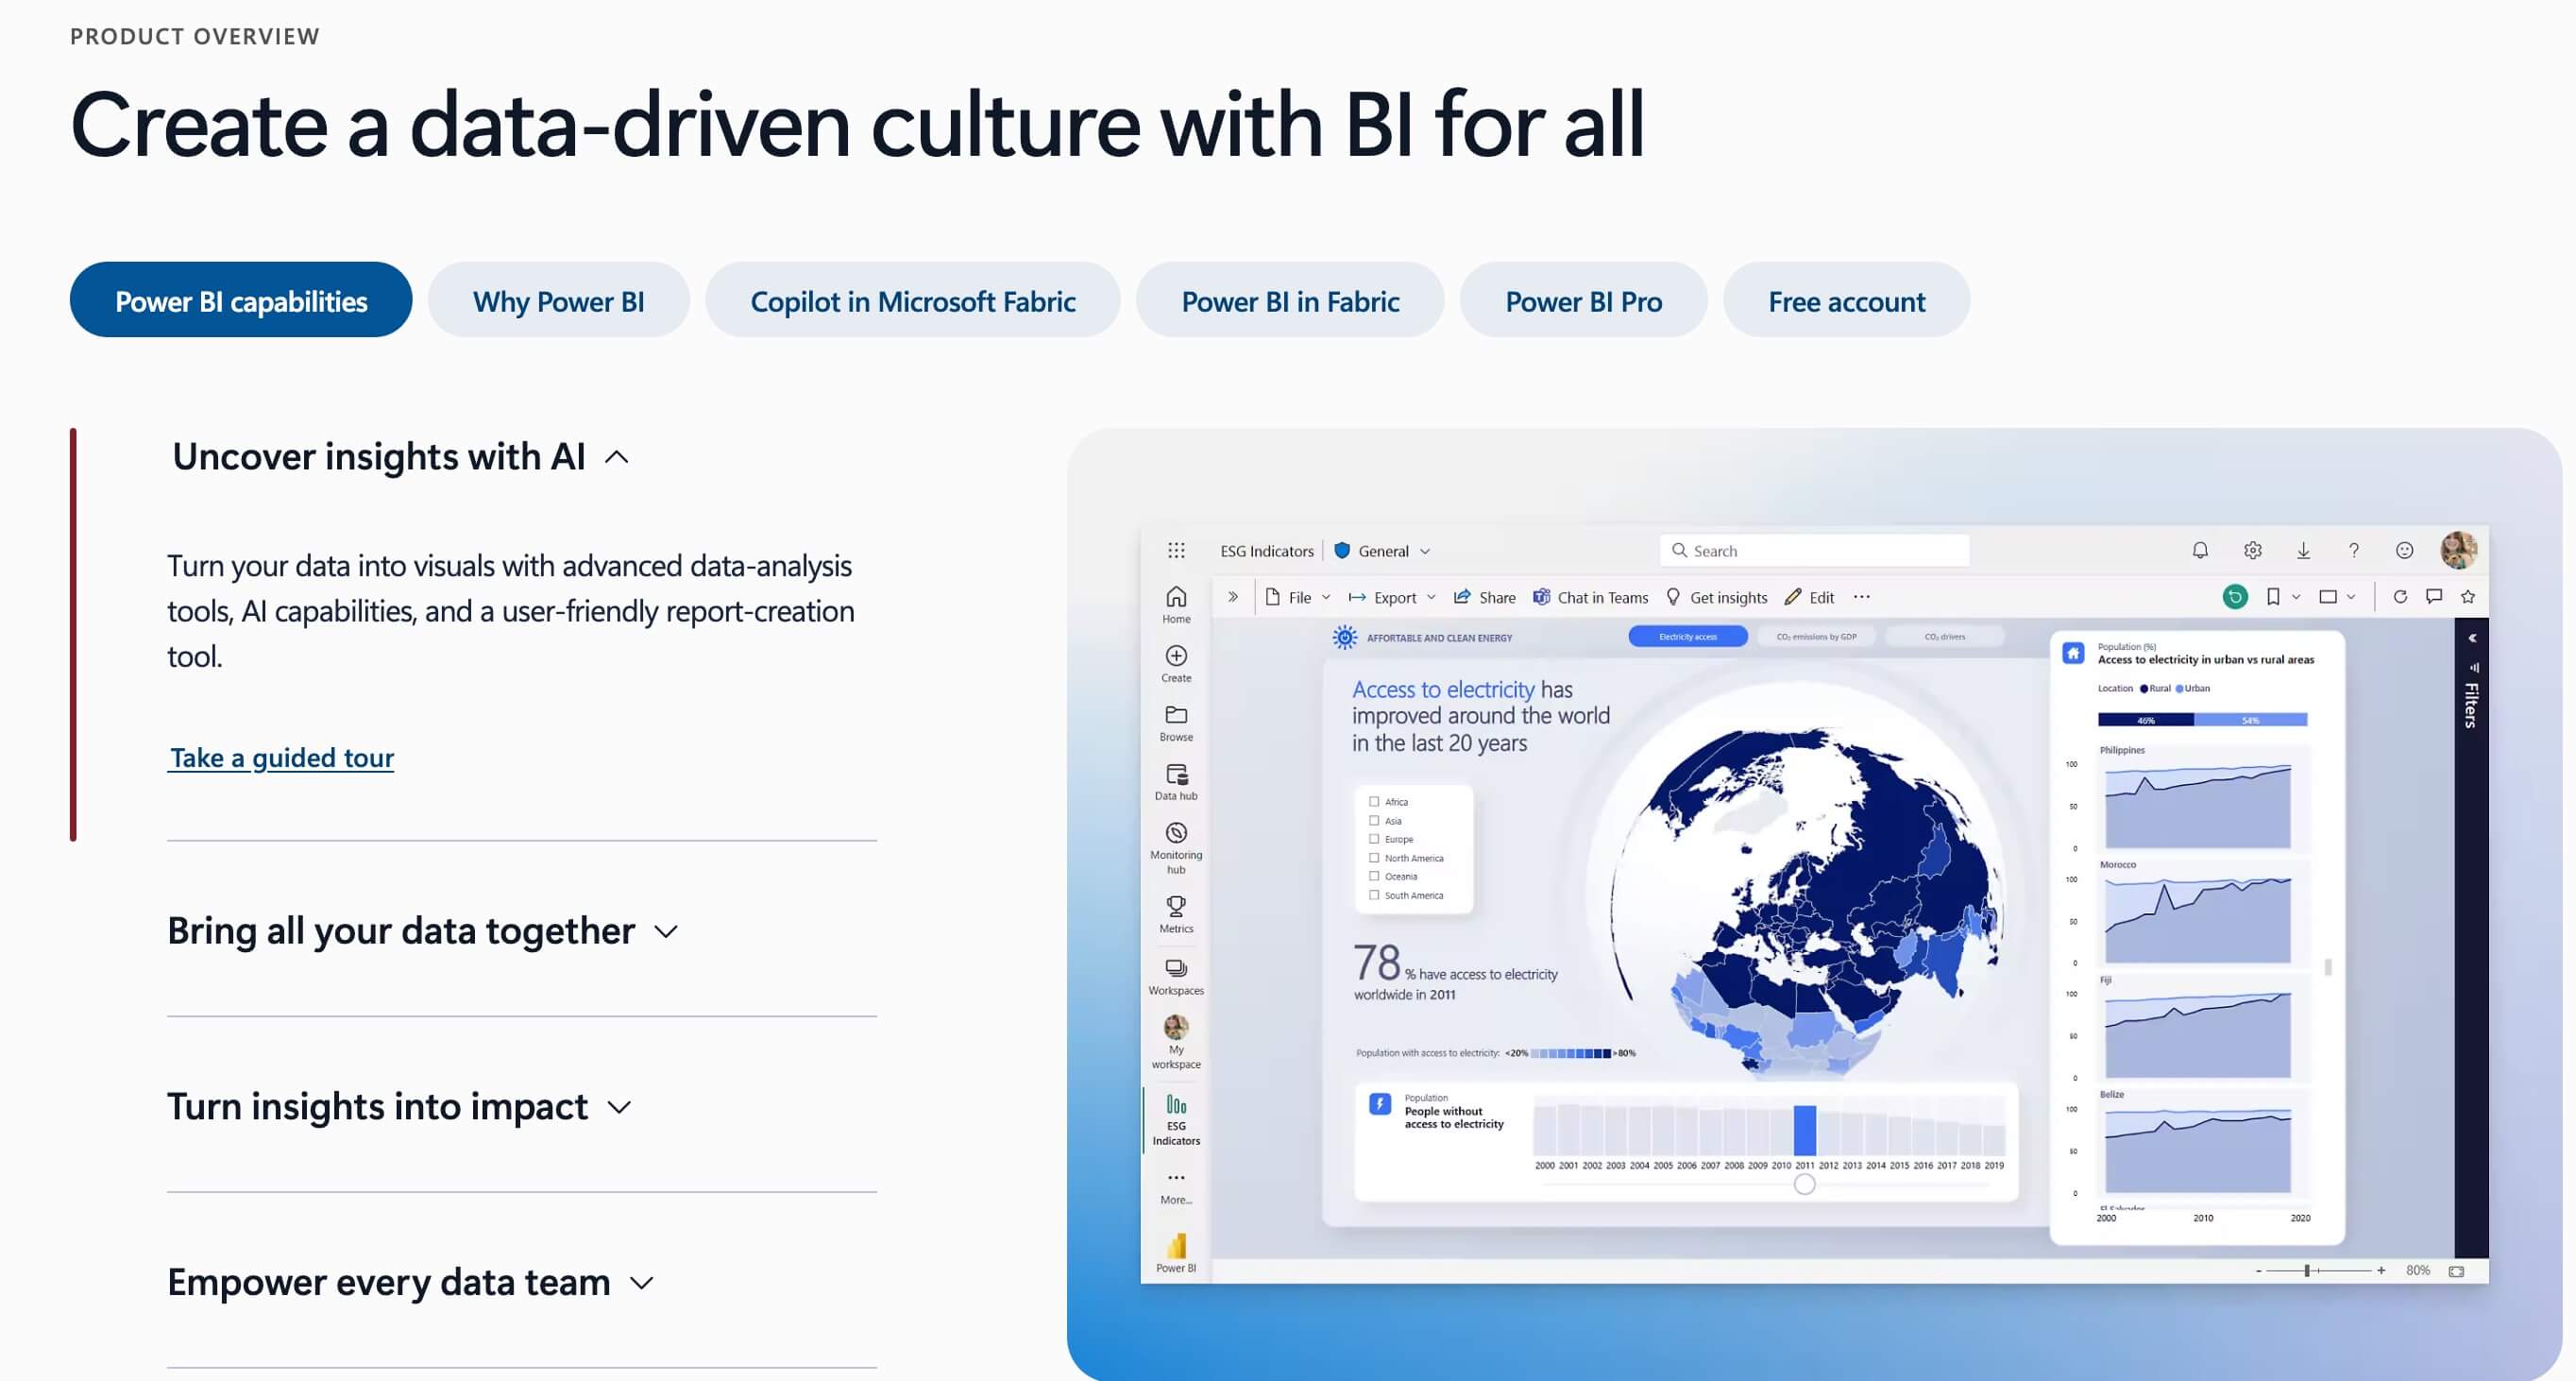Click the Home icon in Power BI sidebar
This screenshot has height=1381, width=2576.
coord(1176,597)
